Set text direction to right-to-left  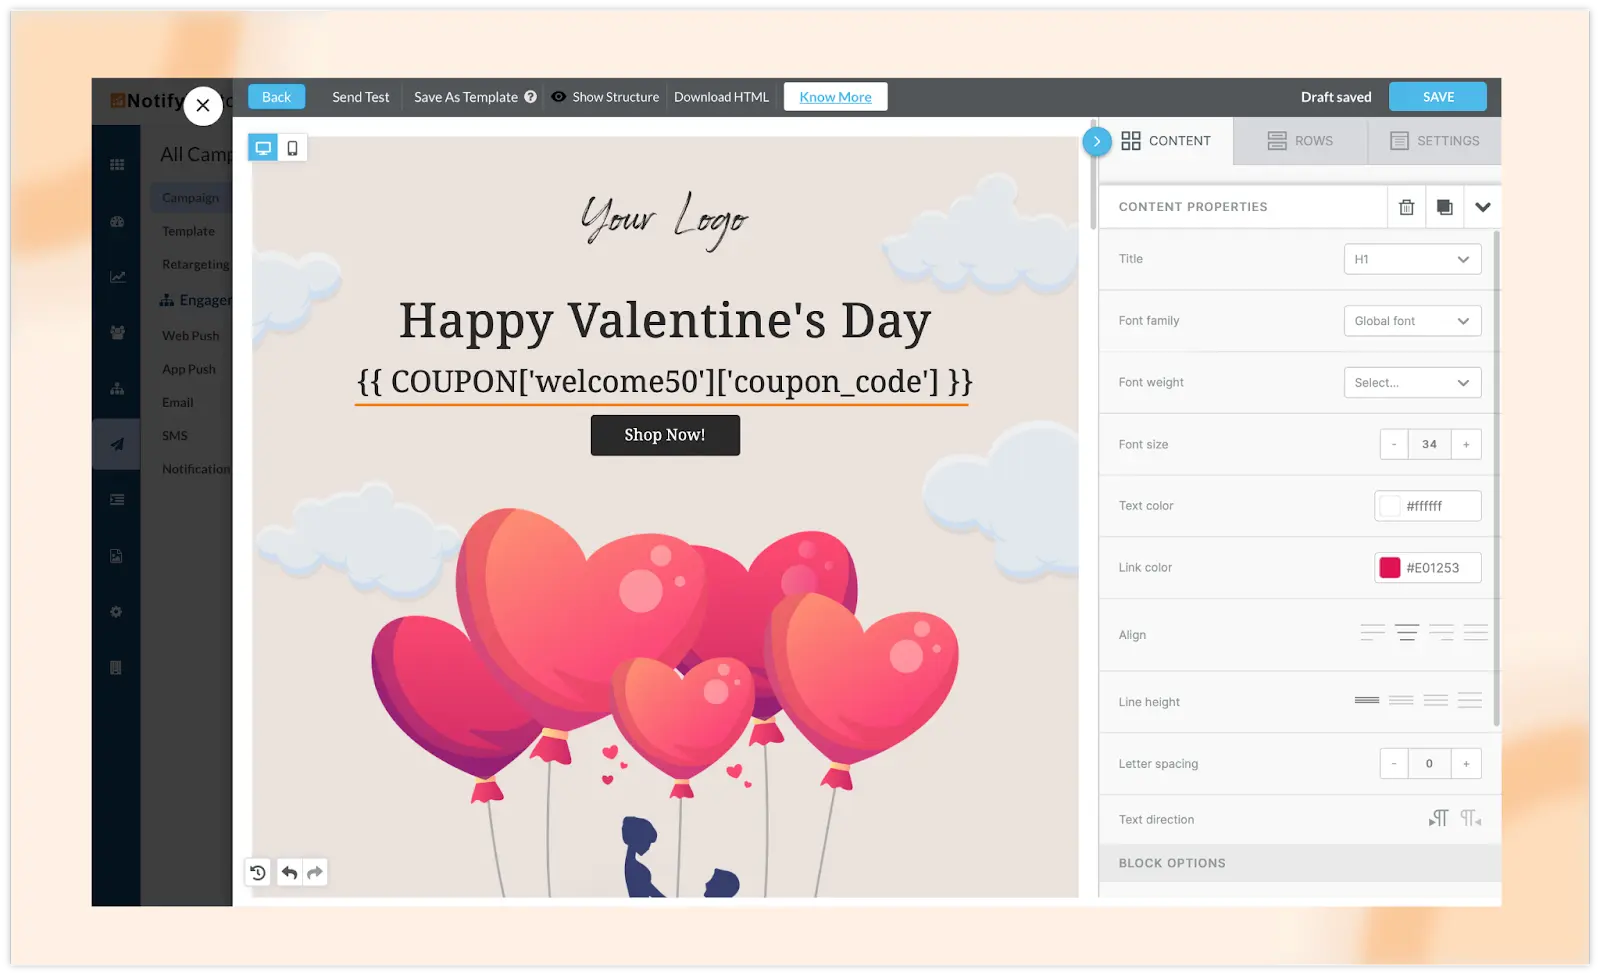click(1470, 819)
